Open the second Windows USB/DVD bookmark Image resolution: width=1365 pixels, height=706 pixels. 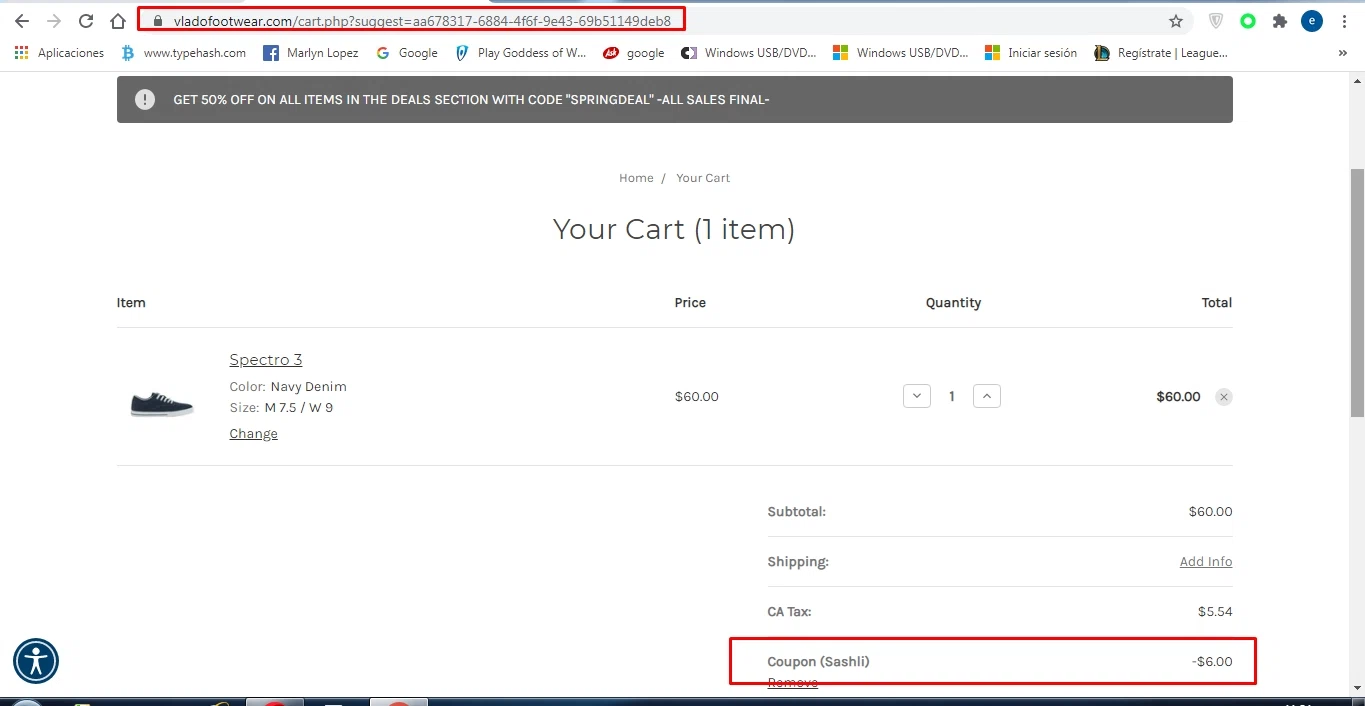(x=901, y=53)
